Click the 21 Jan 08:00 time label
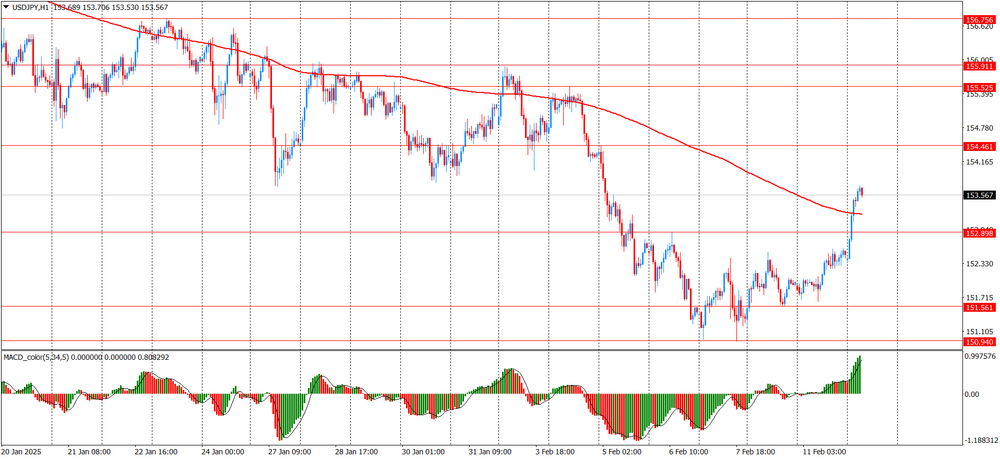 point(89,452)
